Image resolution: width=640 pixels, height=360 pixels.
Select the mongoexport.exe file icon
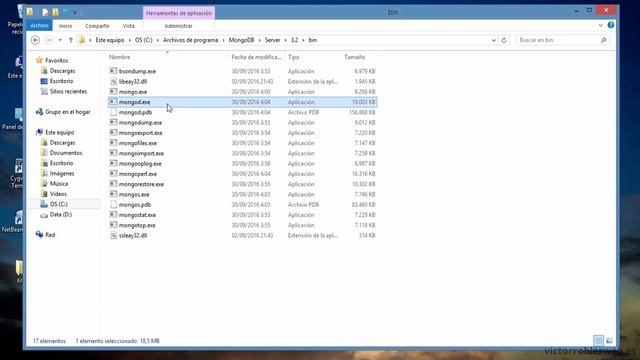pyautogui.click(x=113, y=133)
